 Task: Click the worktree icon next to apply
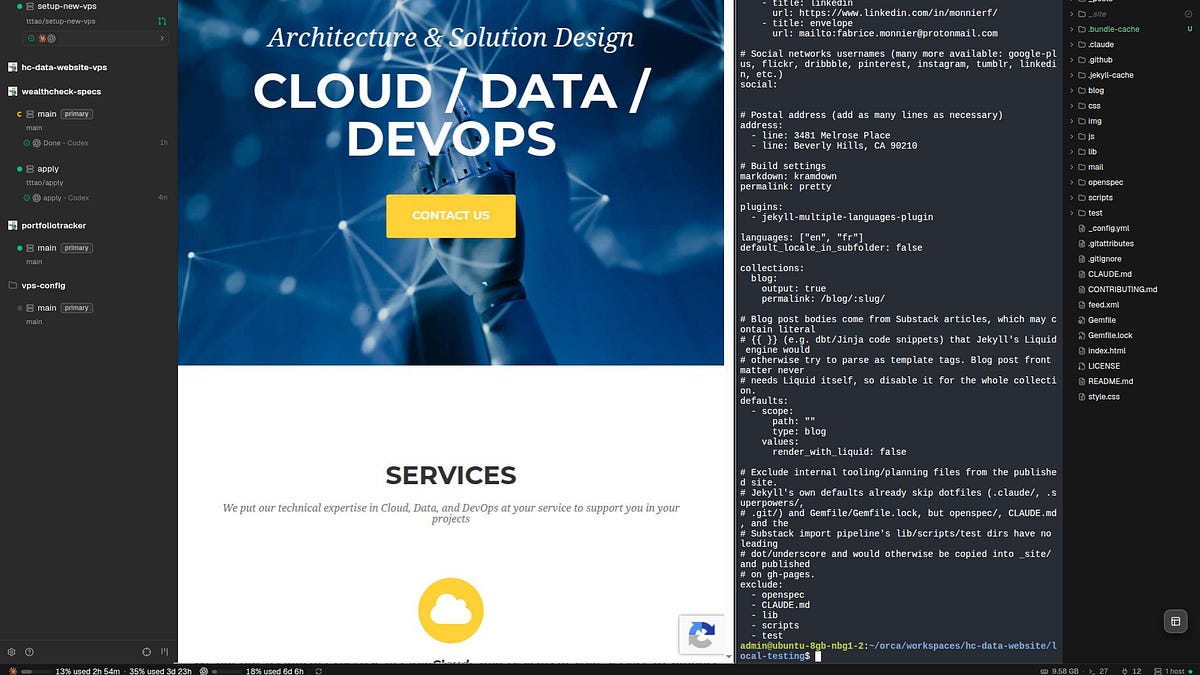(x=30, y=169)
